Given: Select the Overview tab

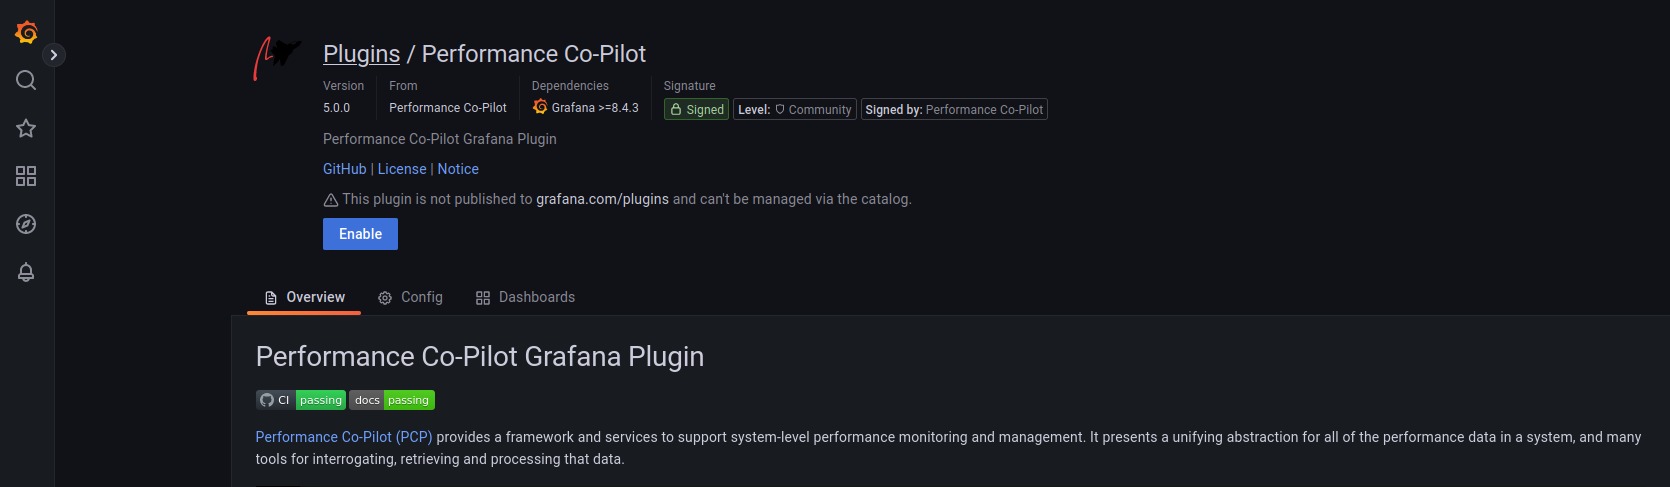Looking at the screenshot, I should tap(304, 297).
